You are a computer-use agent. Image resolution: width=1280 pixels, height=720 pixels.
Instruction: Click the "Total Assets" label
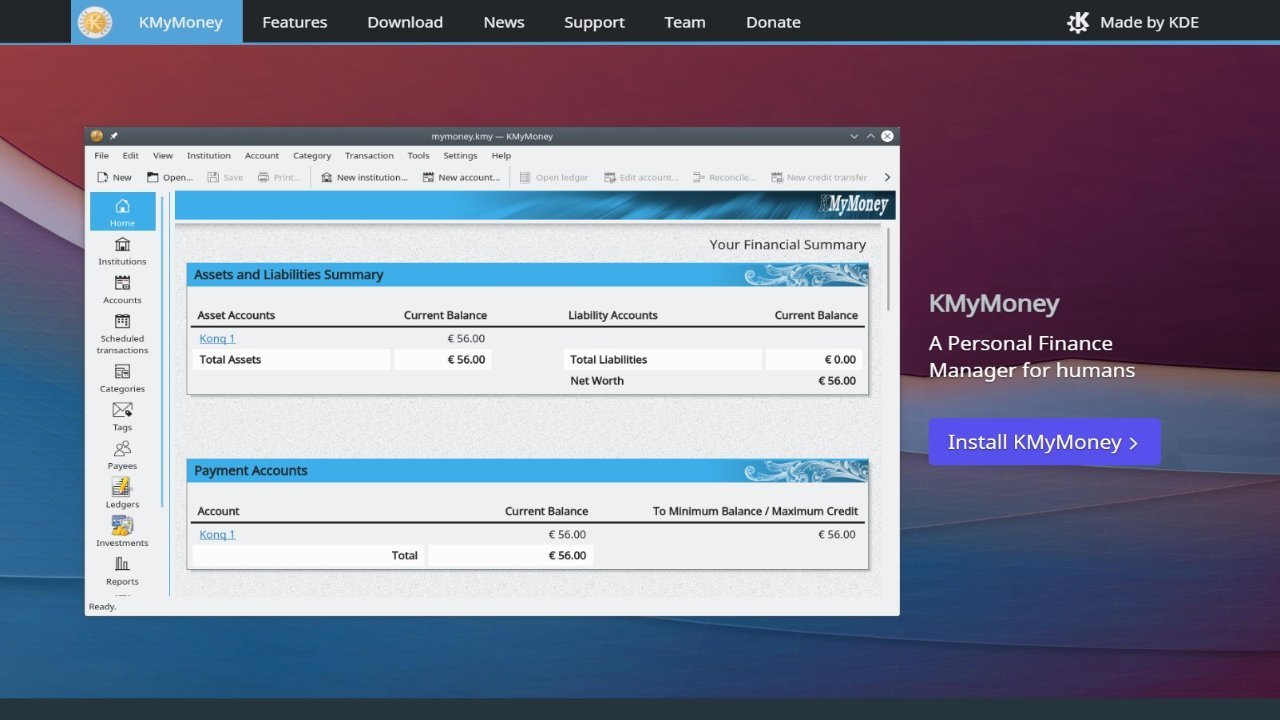click(x=230, y=360)
